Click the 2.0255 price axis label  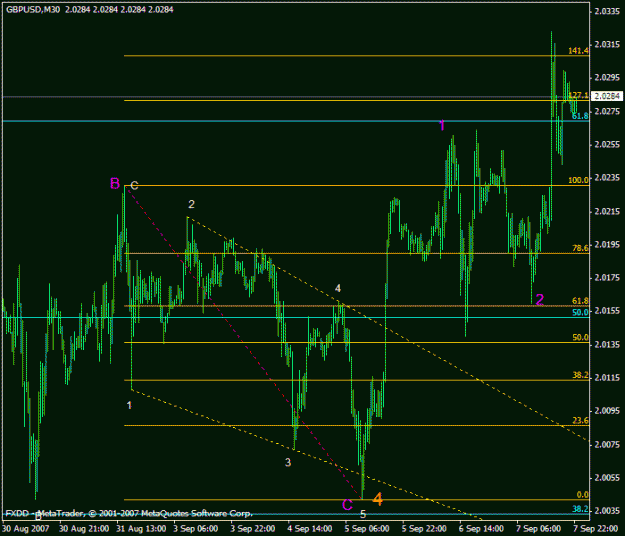point(607,144)
